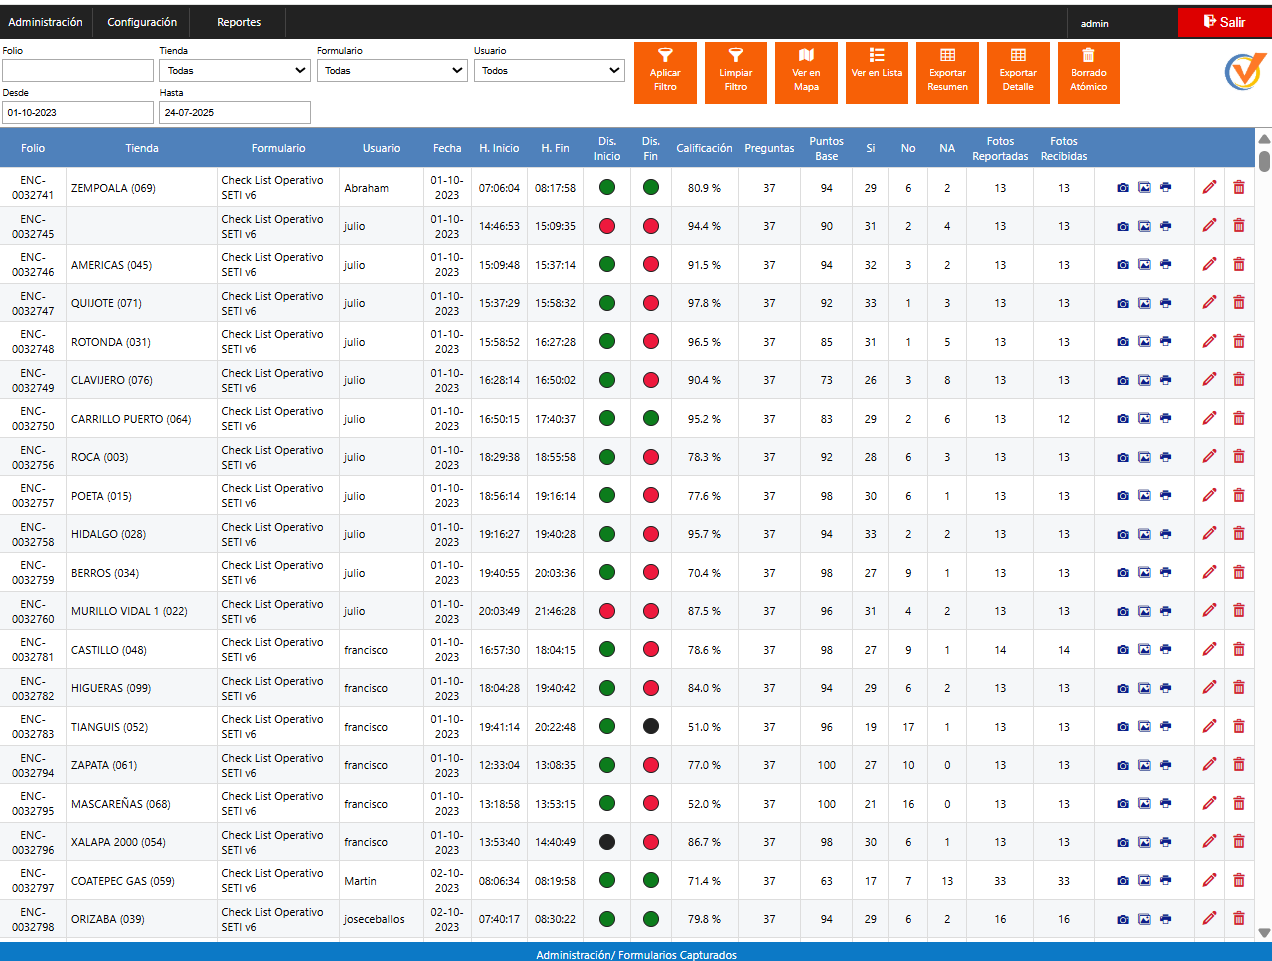Open the Tienda dropdown filter
Viewport: 1272px width, 961px height.
(235, 71)
